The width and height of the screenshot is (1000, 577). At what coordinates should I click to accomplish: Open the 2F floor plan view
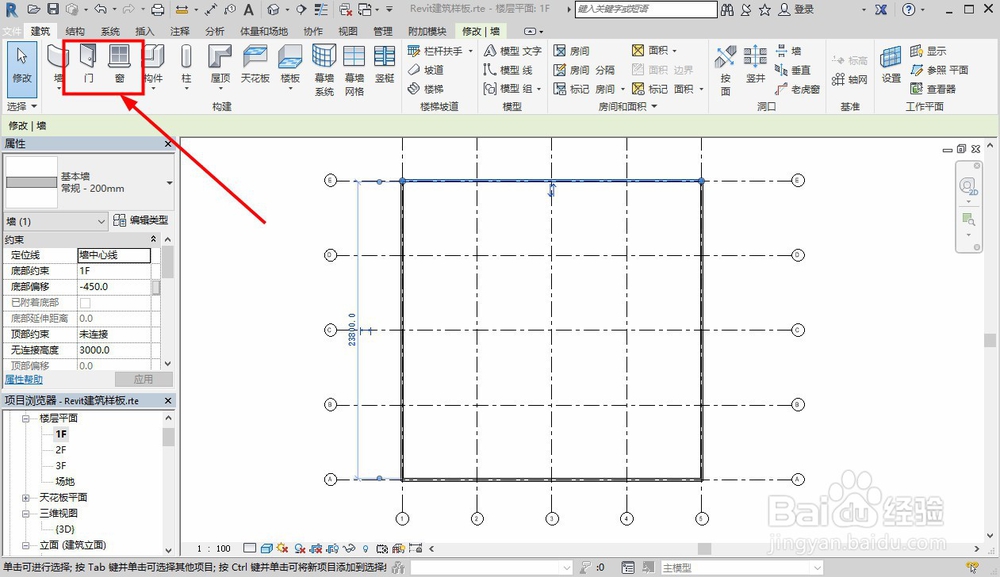(61, 449)
